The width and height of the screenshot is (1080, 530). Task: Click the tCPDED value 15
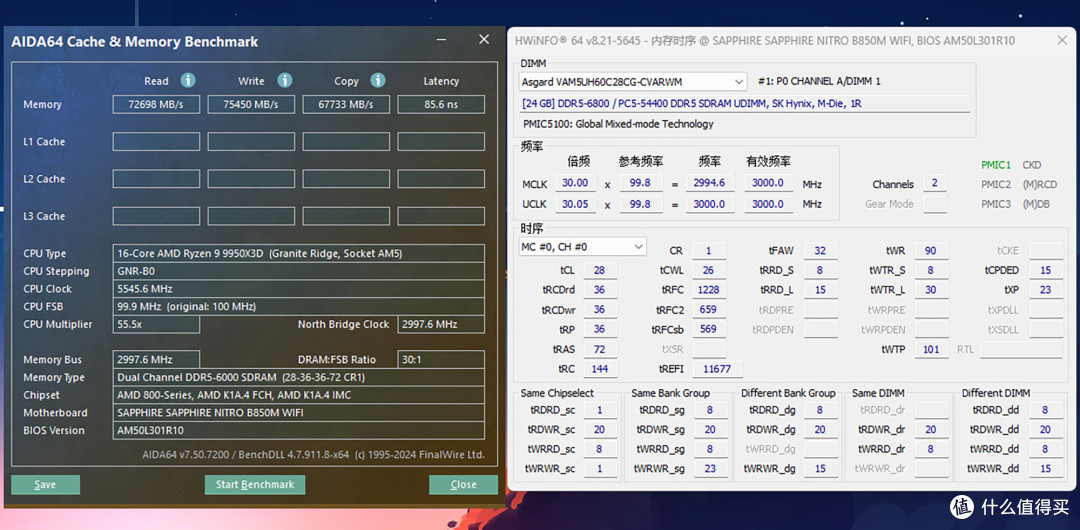click(x=1046, y=270)
